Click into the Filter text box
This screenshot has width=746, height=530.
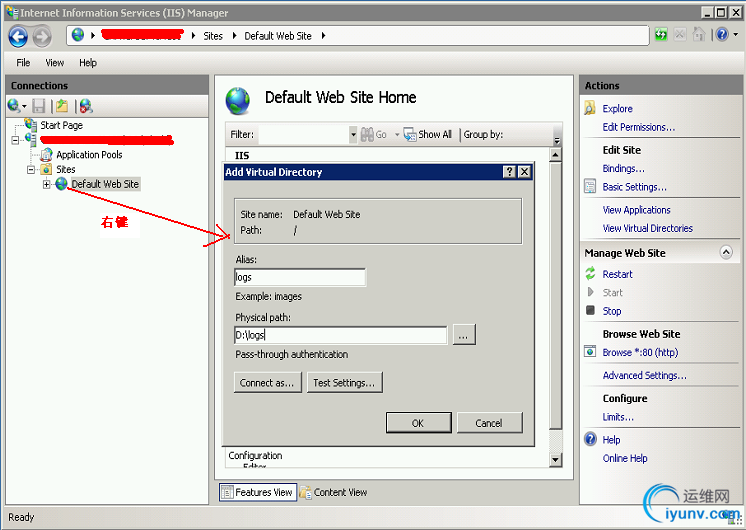pos(304,135)
